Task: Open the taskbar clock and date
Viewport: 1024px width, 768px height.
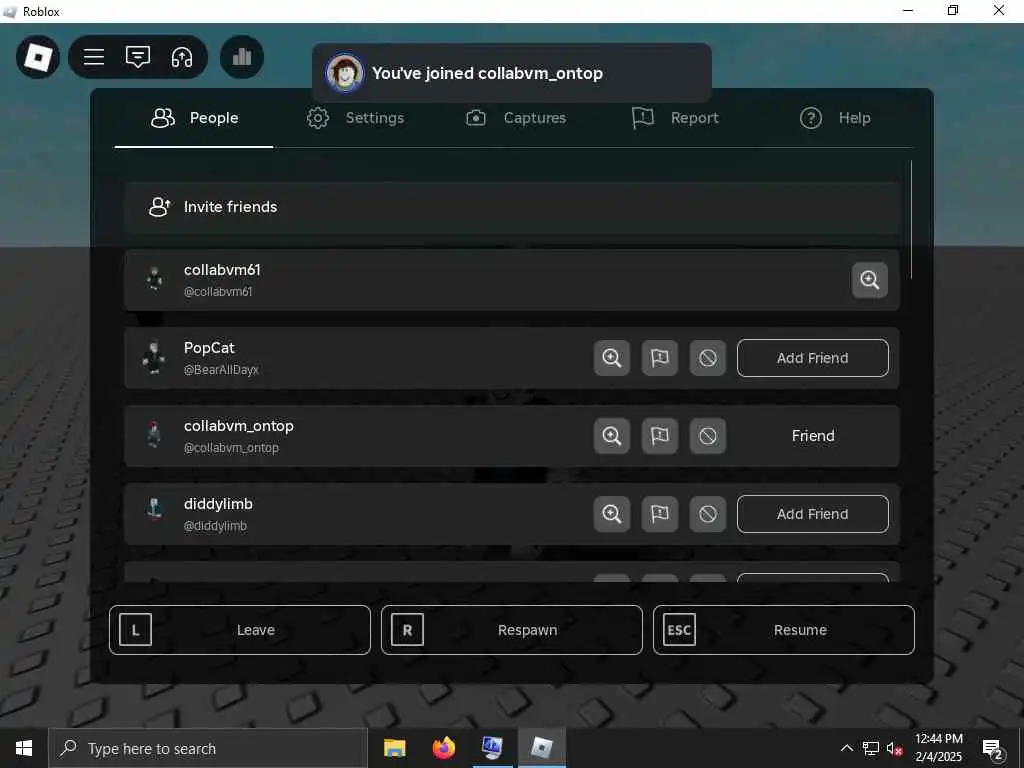Action: click(938, 748)
